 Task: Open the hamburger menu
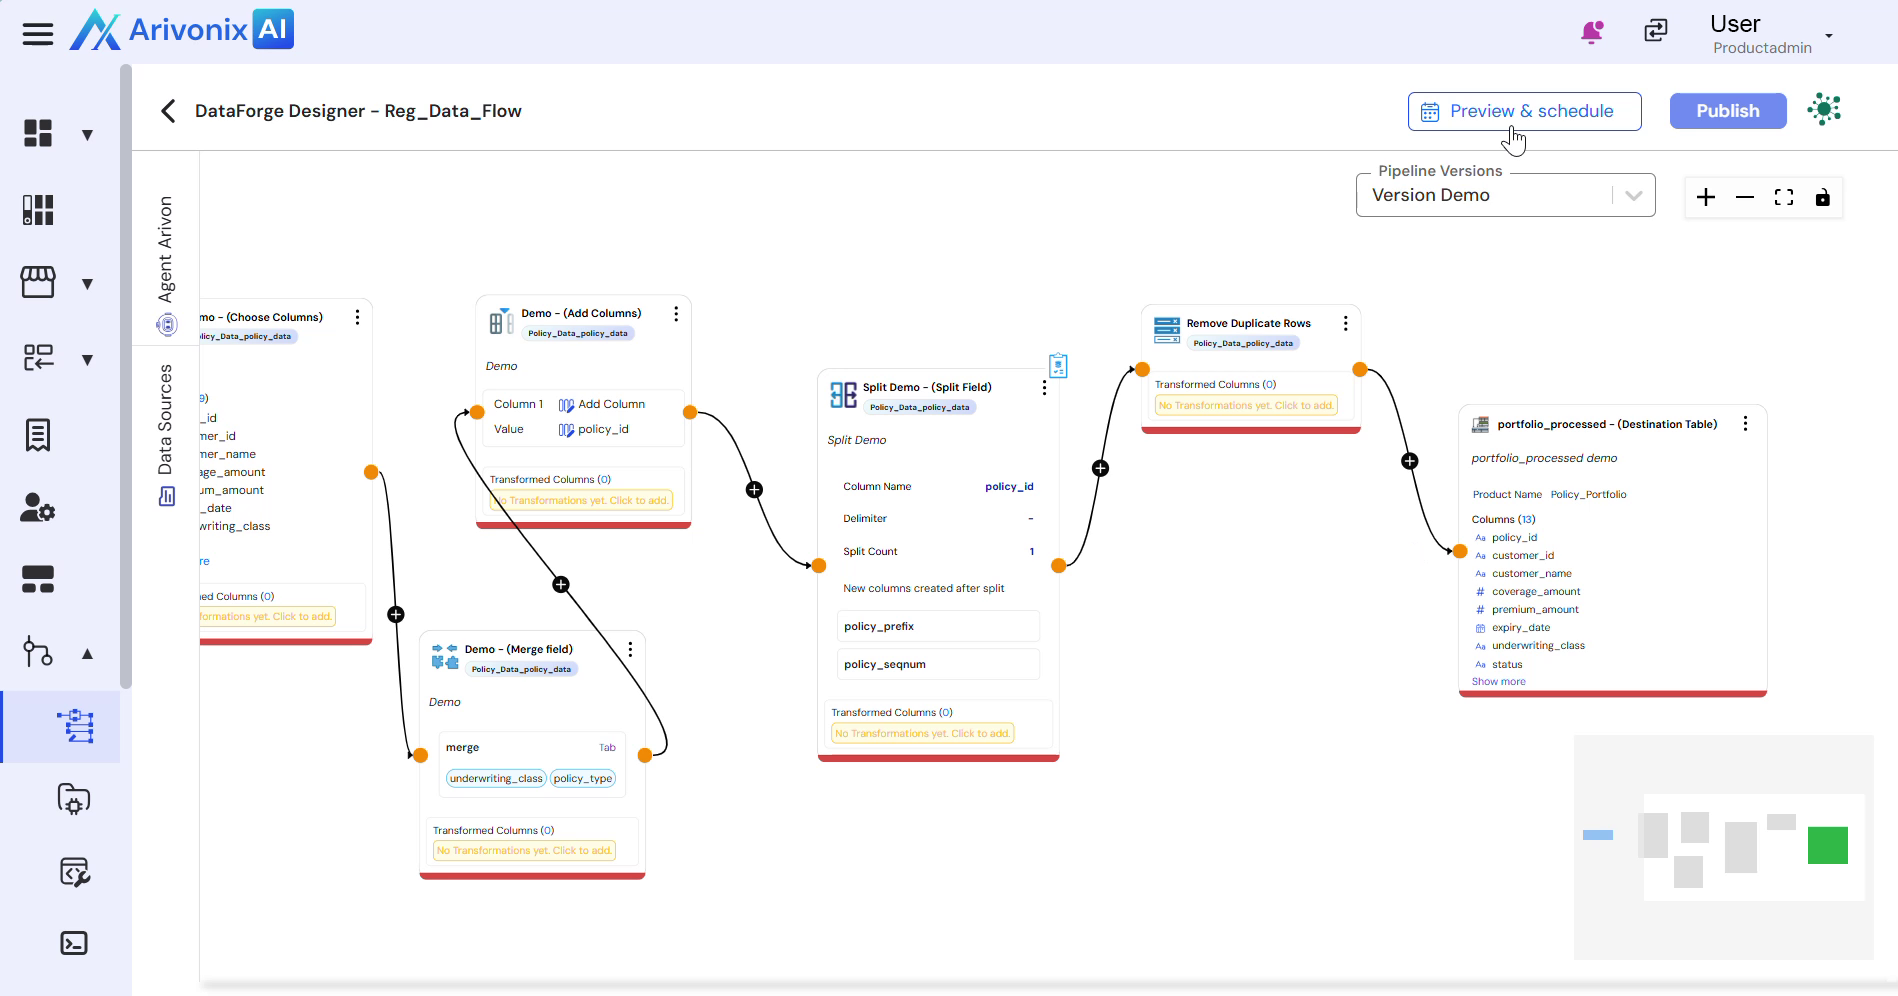[38, 34]
